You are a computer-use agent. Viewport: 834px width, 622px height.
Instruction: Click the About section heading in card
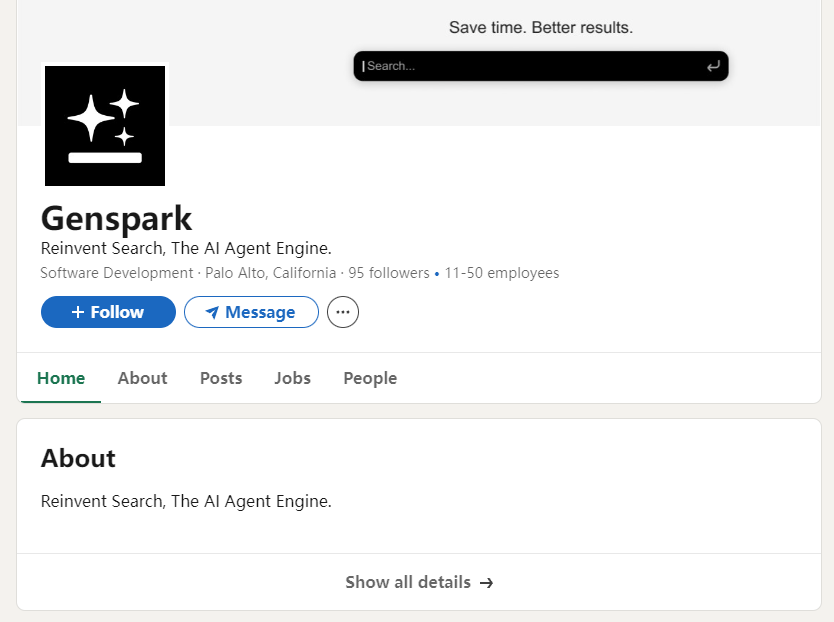pyautogui.click(x=78, y=458)
